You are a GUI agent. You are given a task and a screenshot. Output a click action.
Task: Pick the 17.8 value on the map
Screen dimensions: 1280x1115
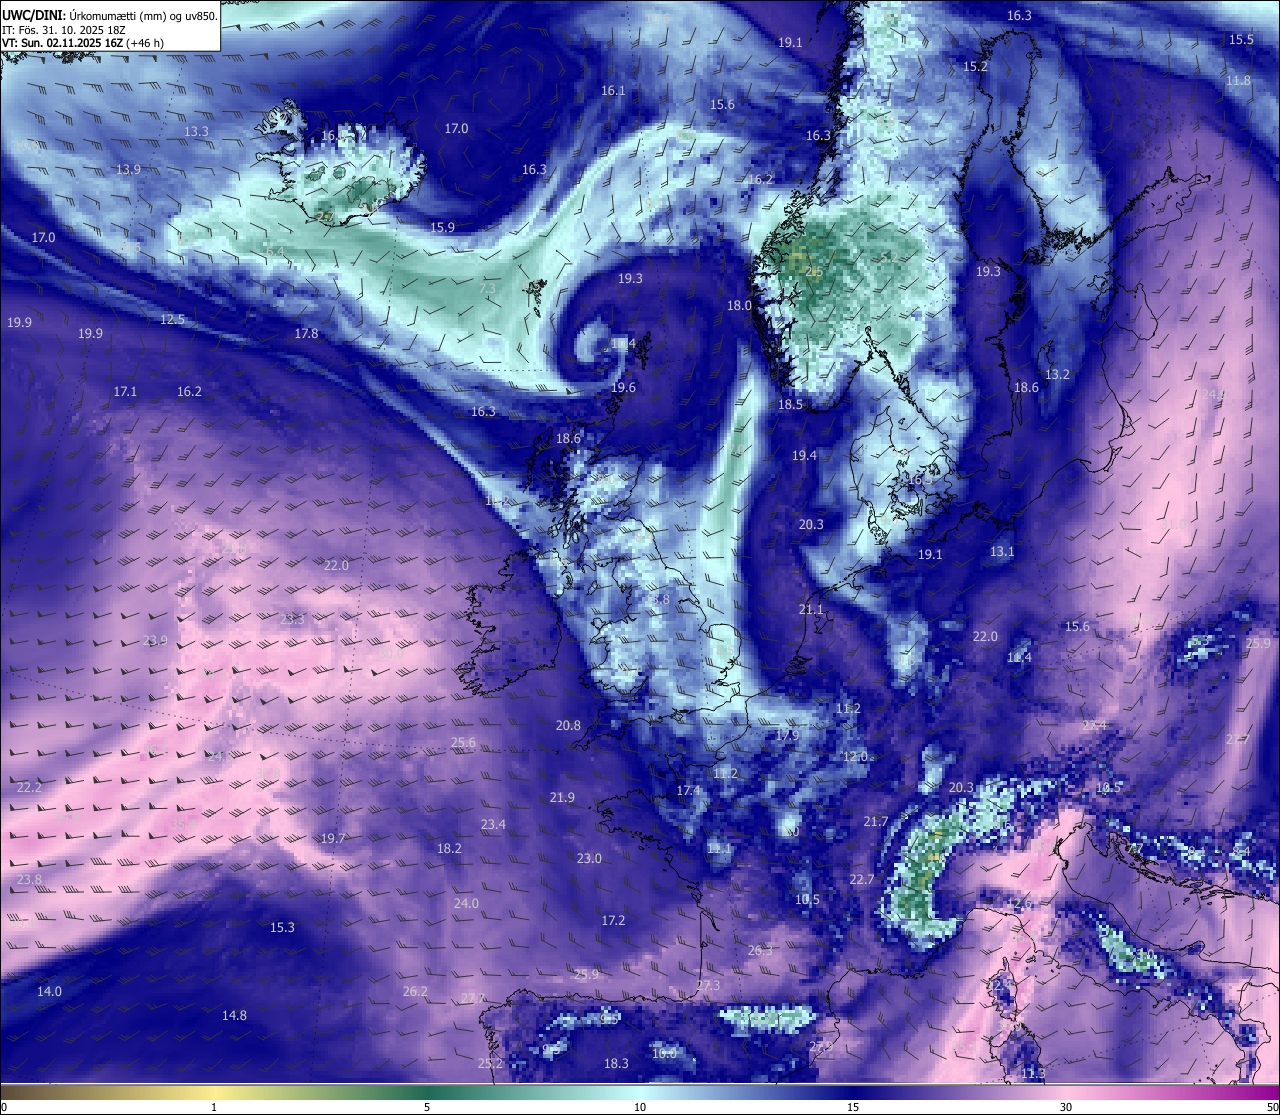306,333
